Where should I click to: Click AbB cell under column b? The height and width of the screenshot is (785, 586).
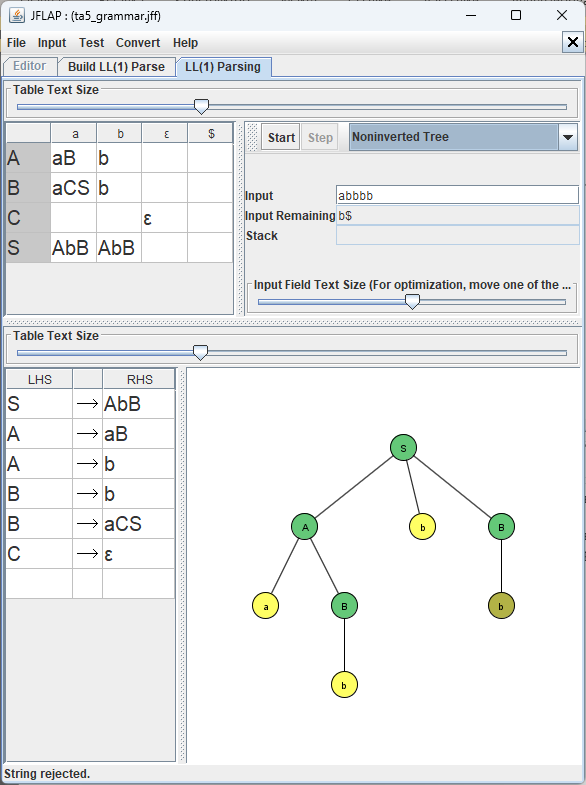click(119, 248)
